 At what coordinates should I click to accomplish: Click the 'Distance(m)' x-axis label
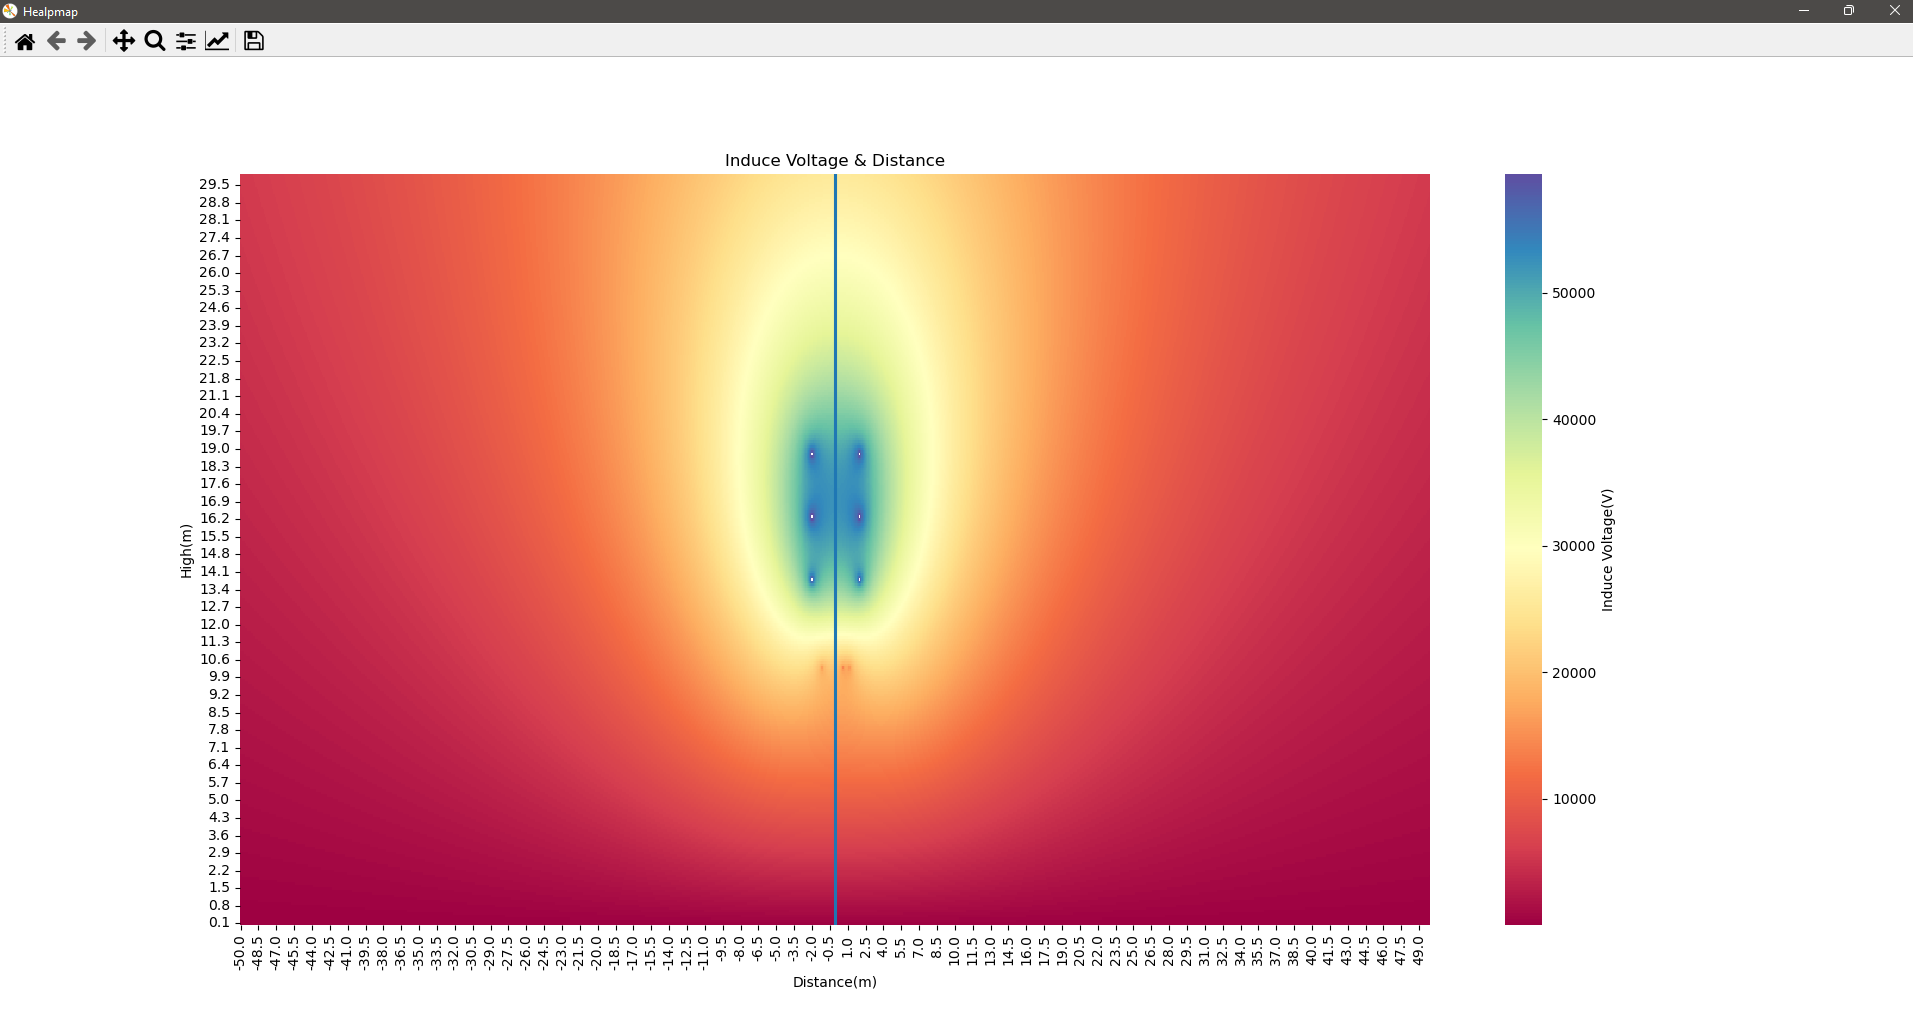(x=835, y=982)
